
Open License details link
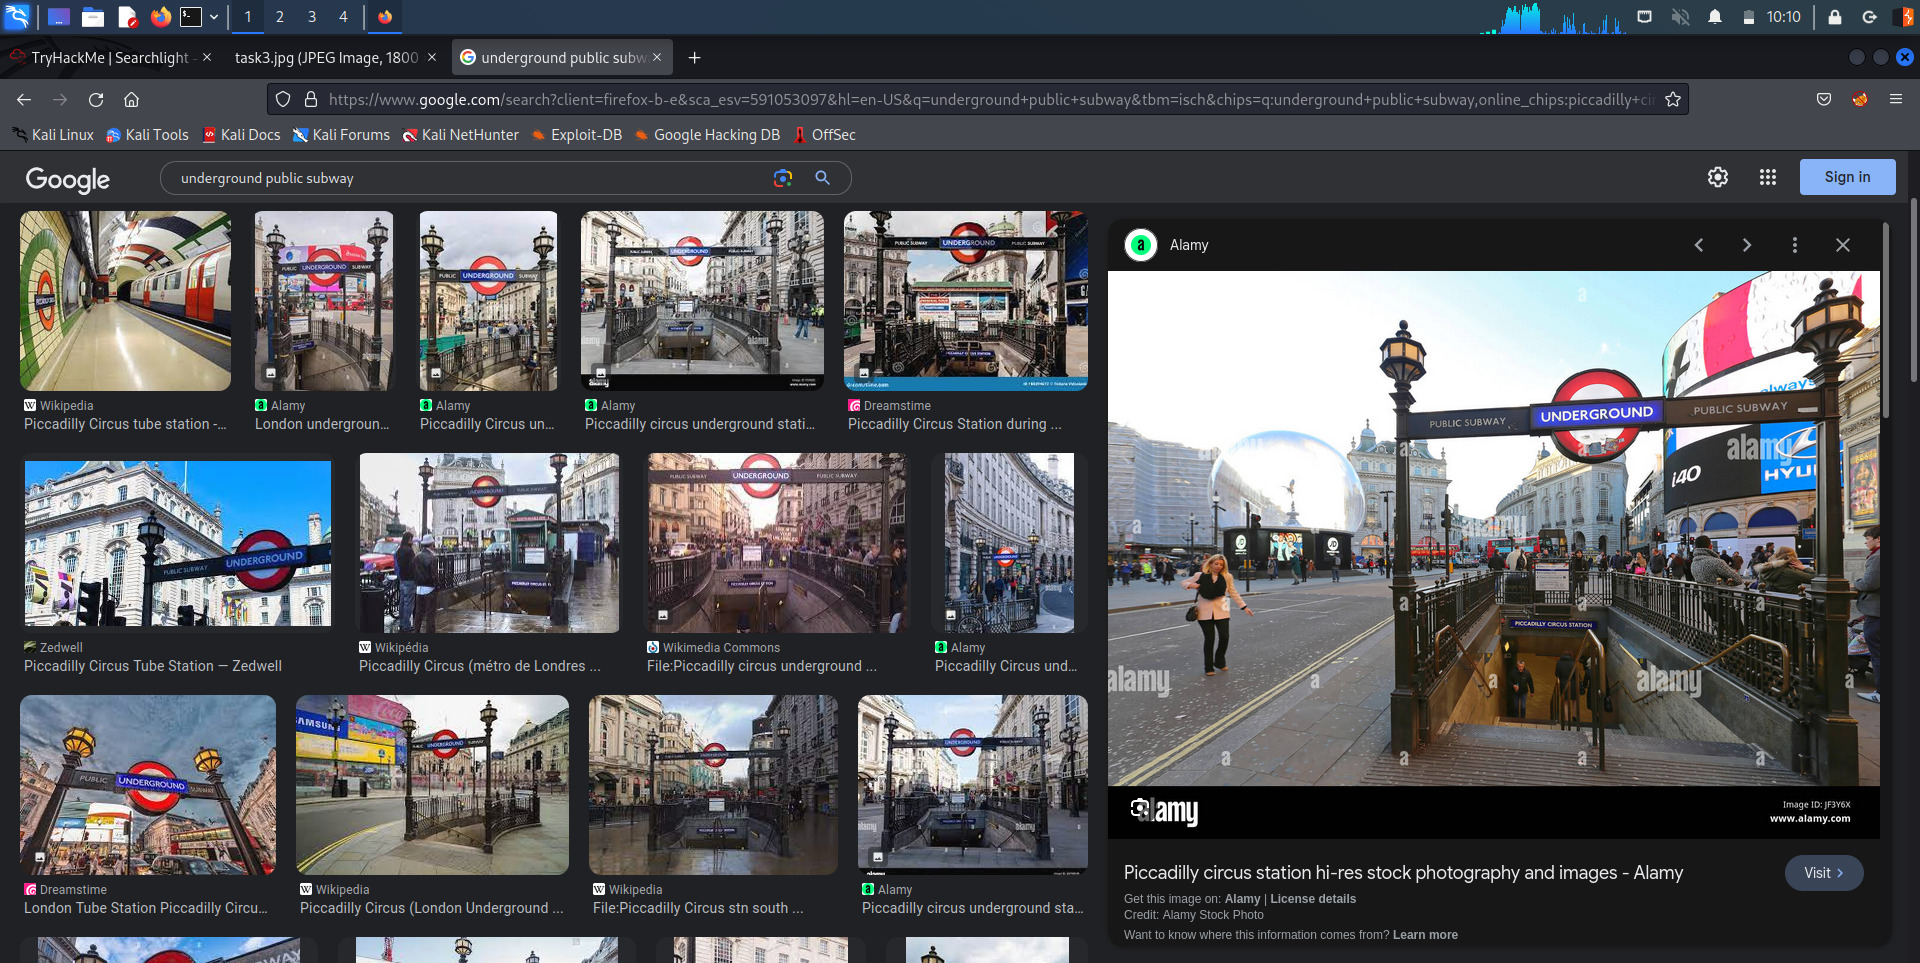click(x=1312, y=899)
